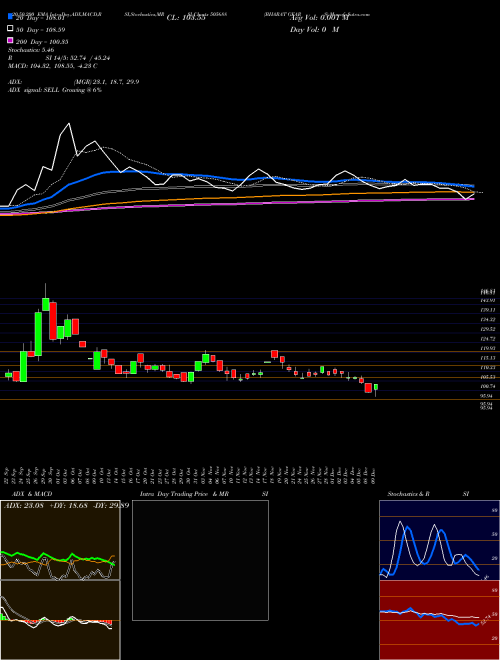Click the 119.93 price axis label
Image resolution: width=500 pixels, height=660 pixels.
tap(487, 348)
